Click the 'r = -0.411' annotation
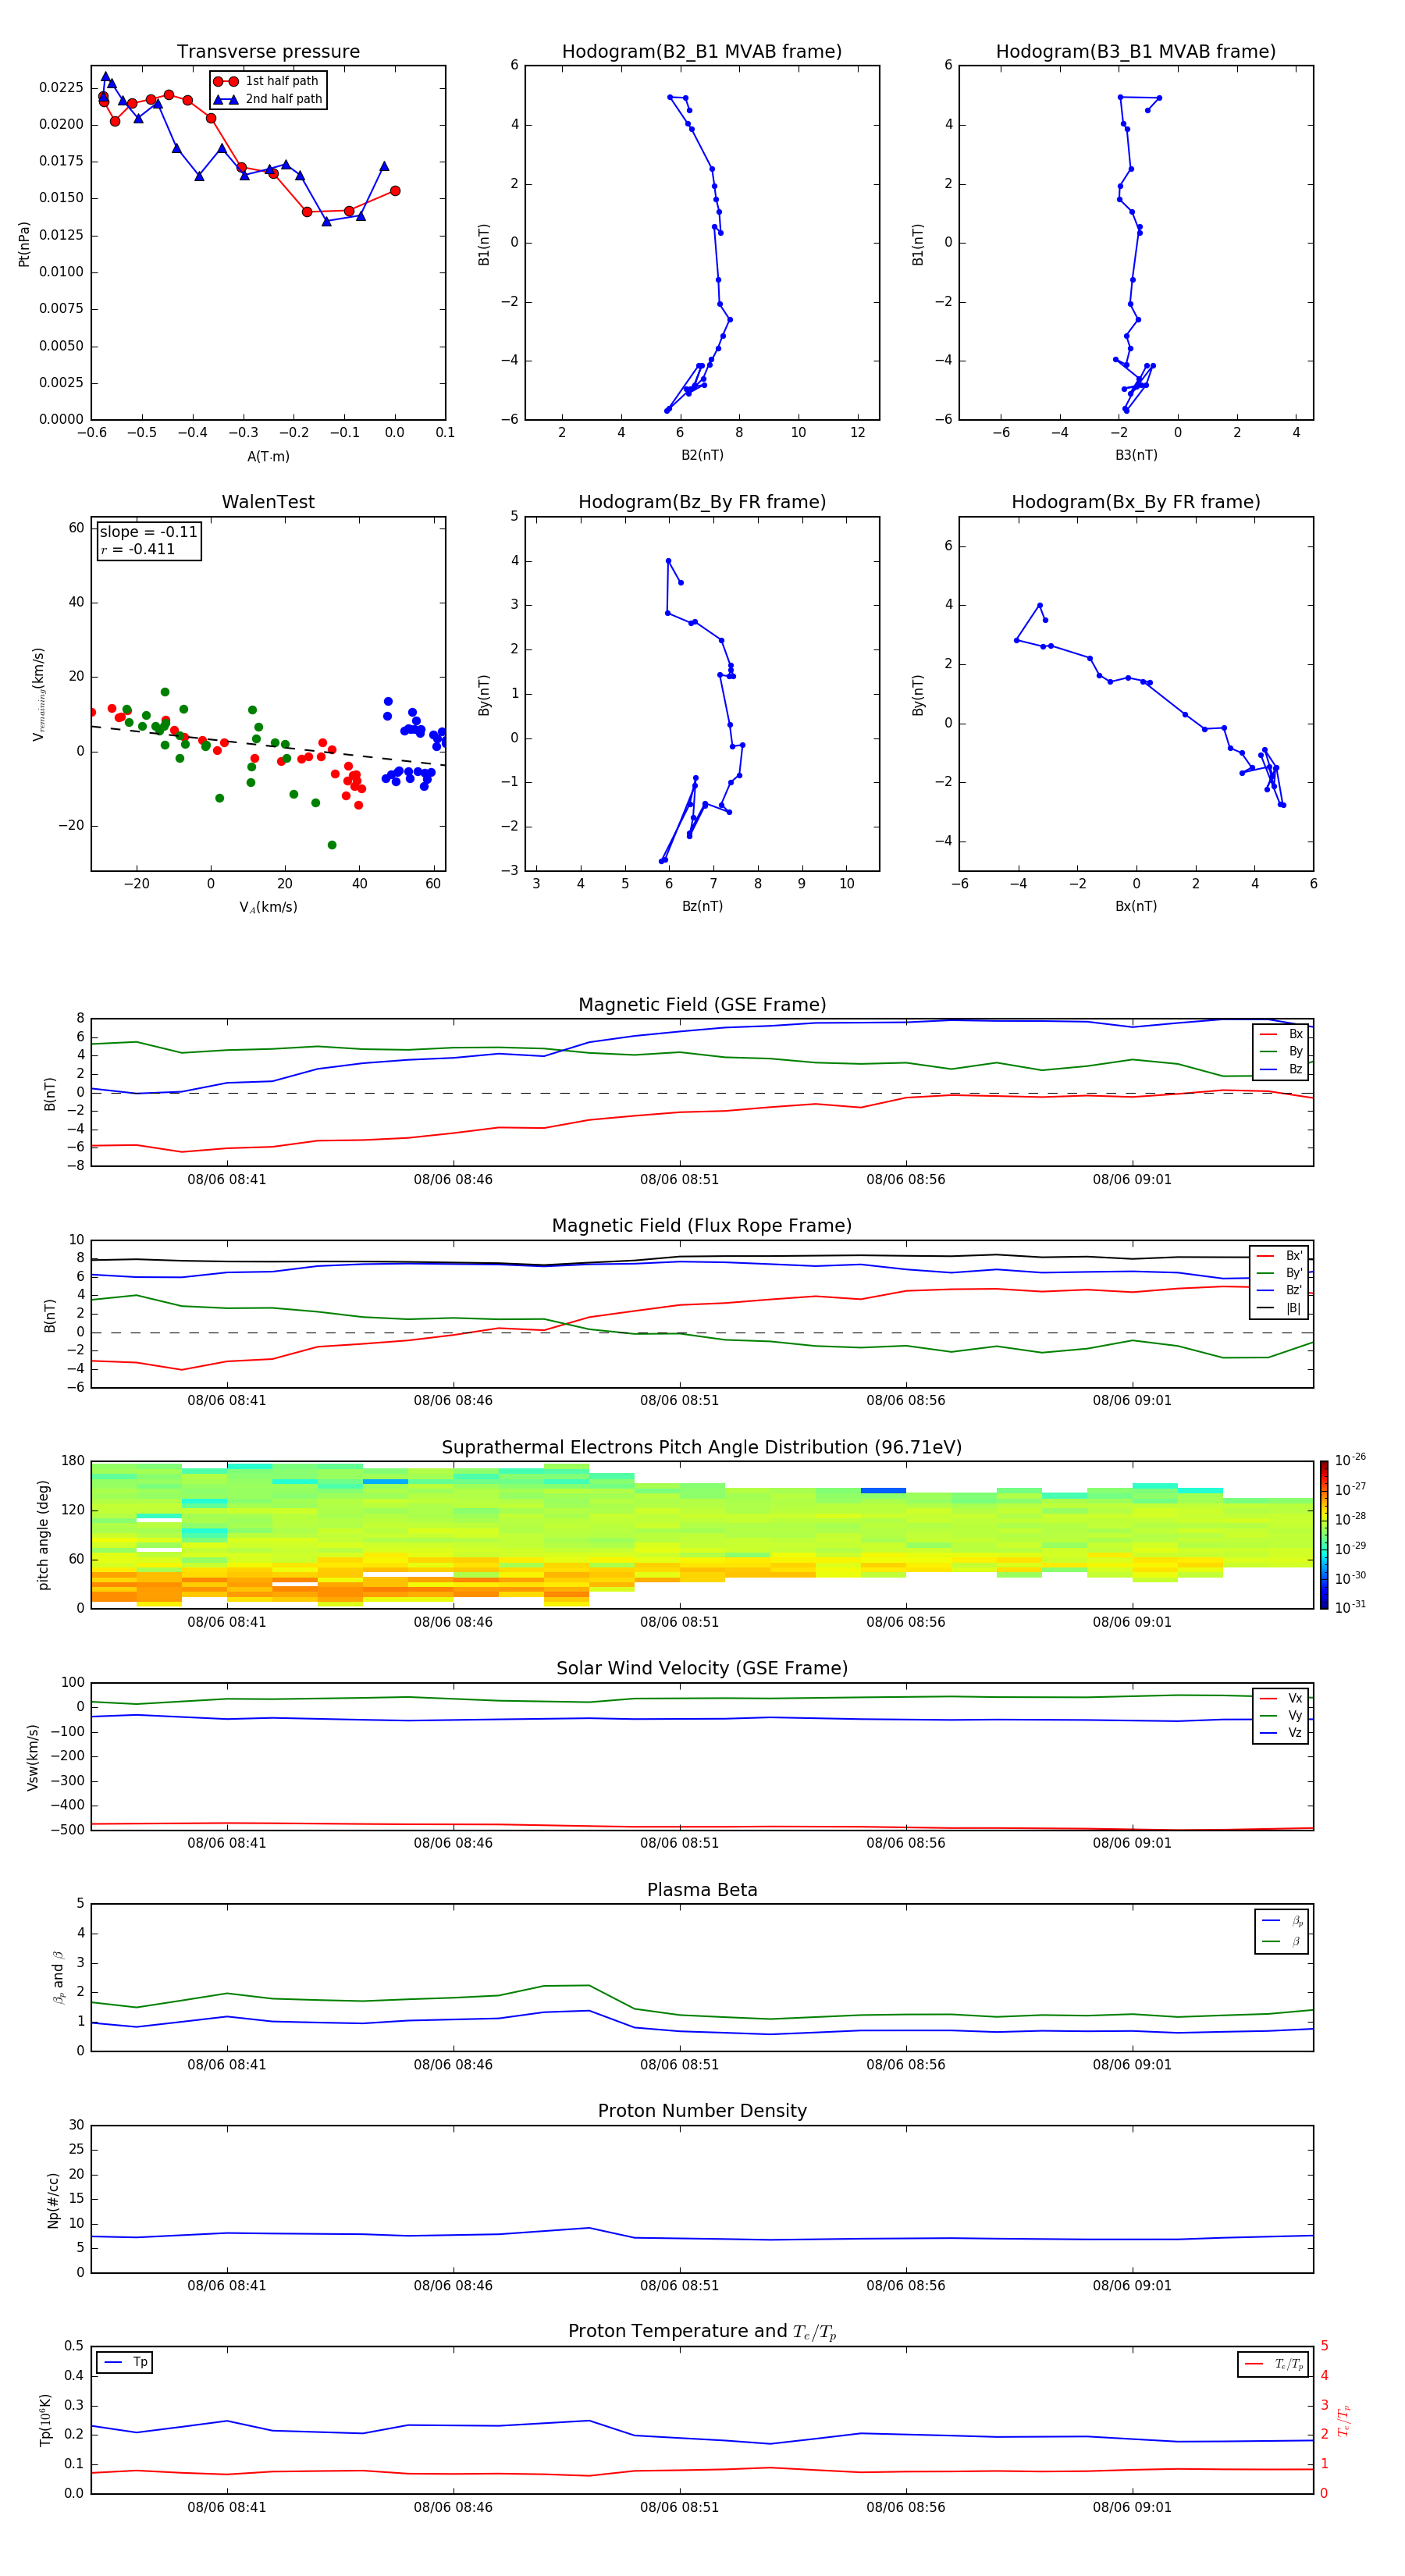Screen dimensions: 1405x2576 tap(138, 549)
